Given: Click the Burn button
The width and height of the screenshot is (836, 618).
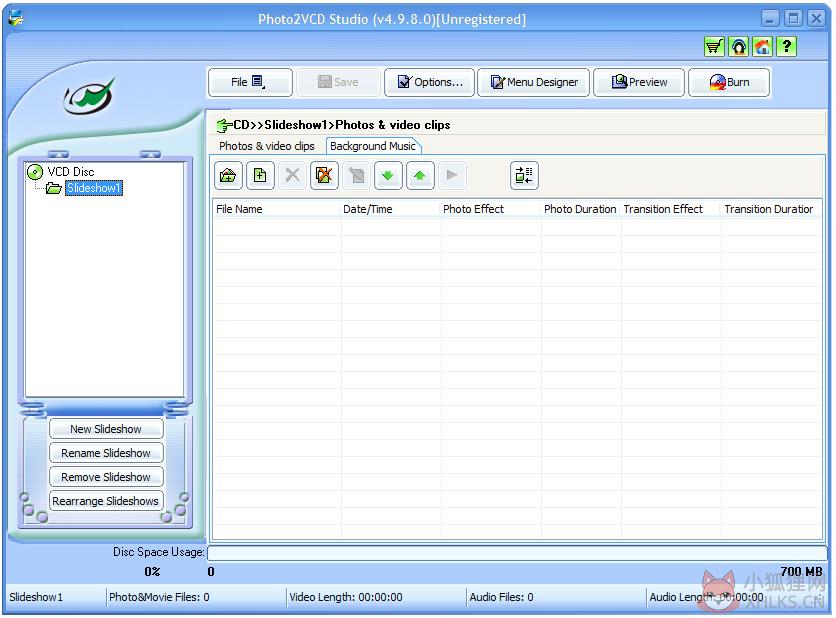Looking at the screenshot, I should [729, 82].
